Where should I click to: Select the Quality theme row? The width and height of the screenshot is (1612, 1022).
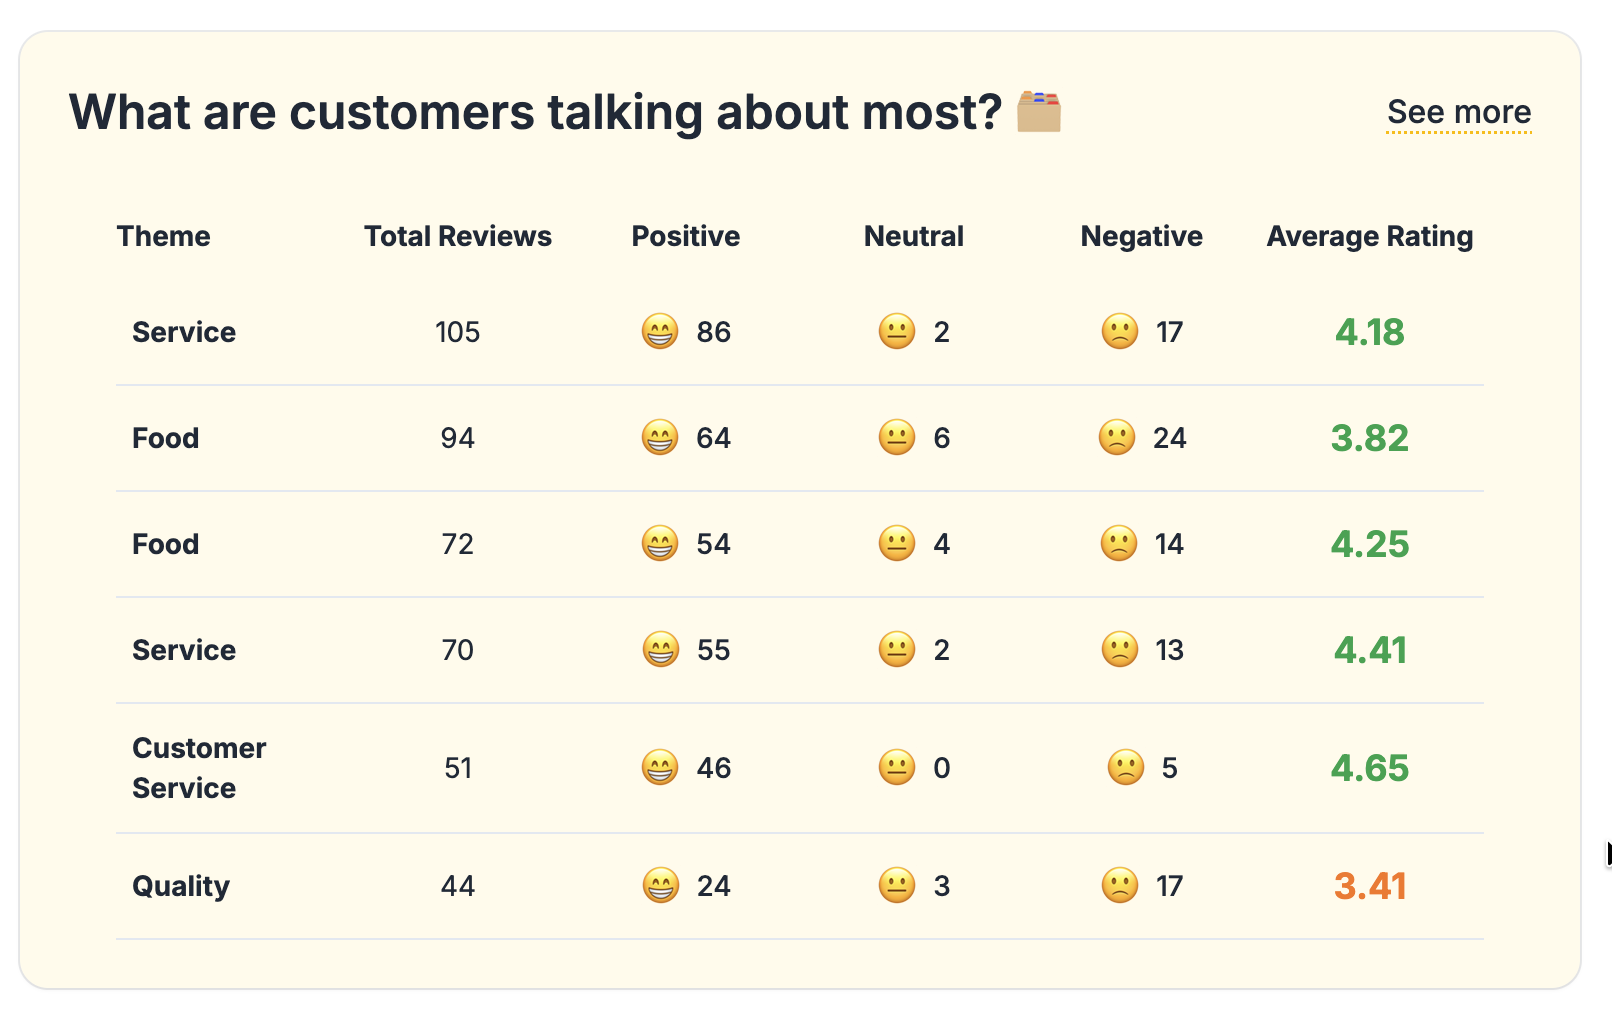coord(181,885)
